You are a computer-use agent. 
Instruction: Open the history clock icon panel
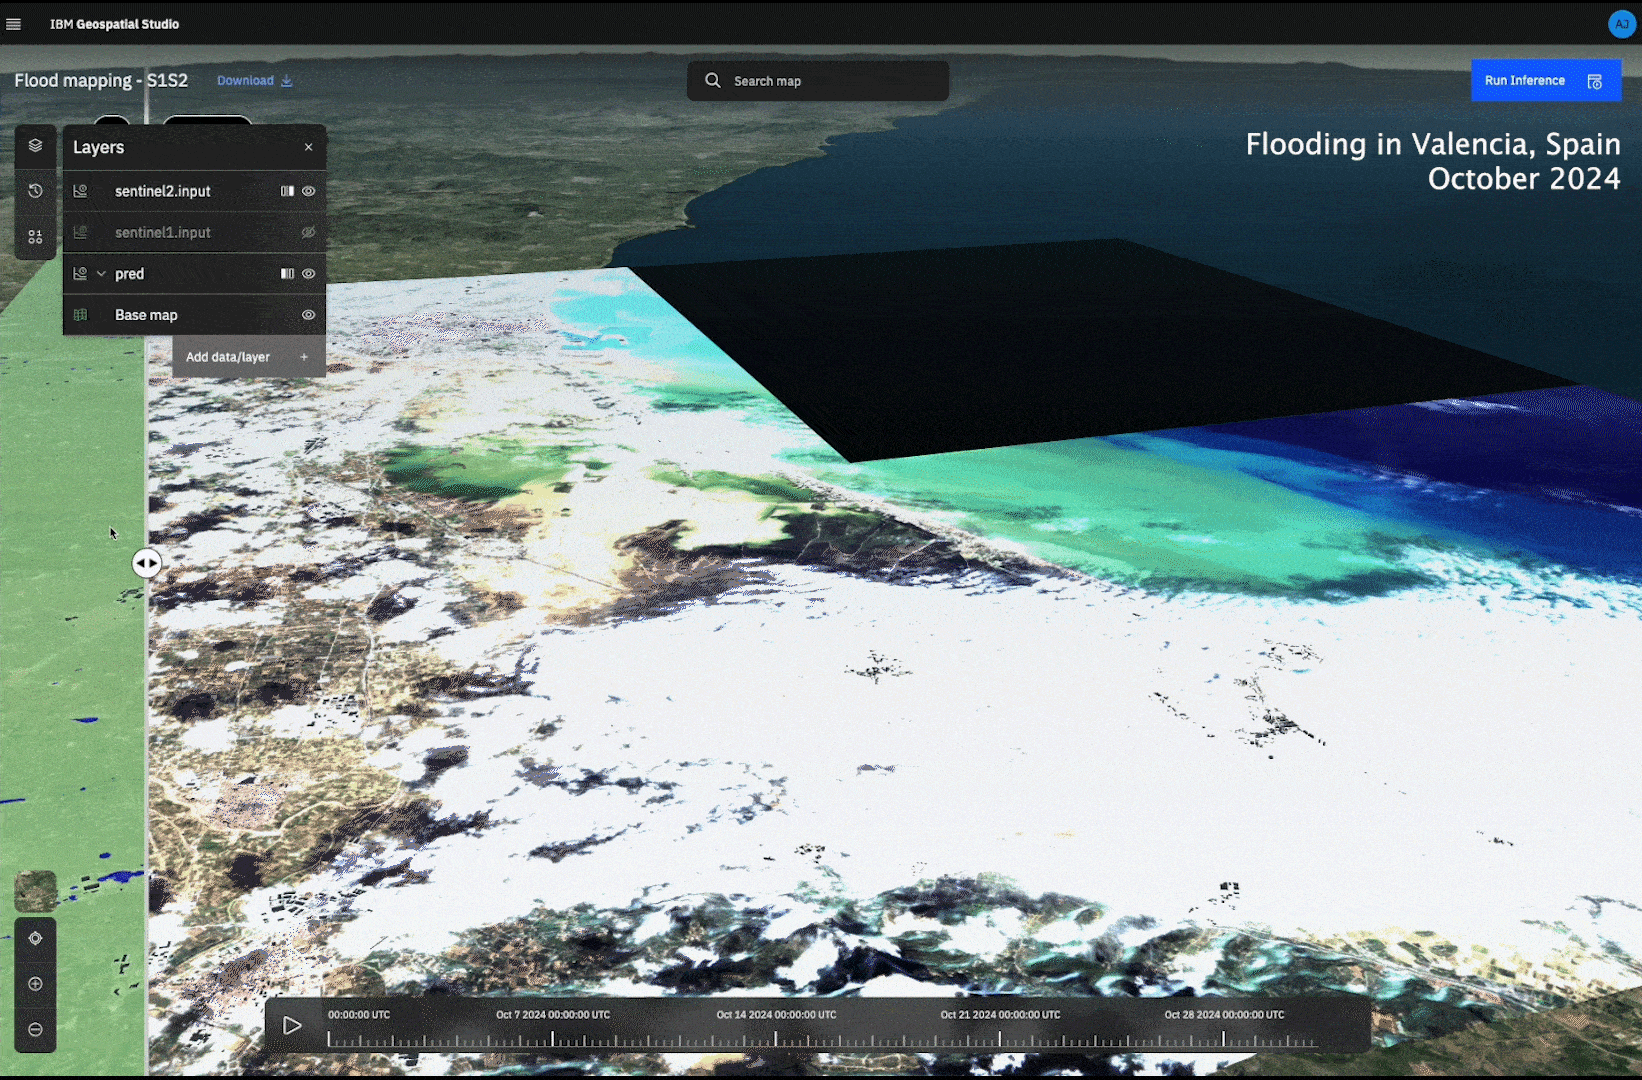(x=35, y=191)
